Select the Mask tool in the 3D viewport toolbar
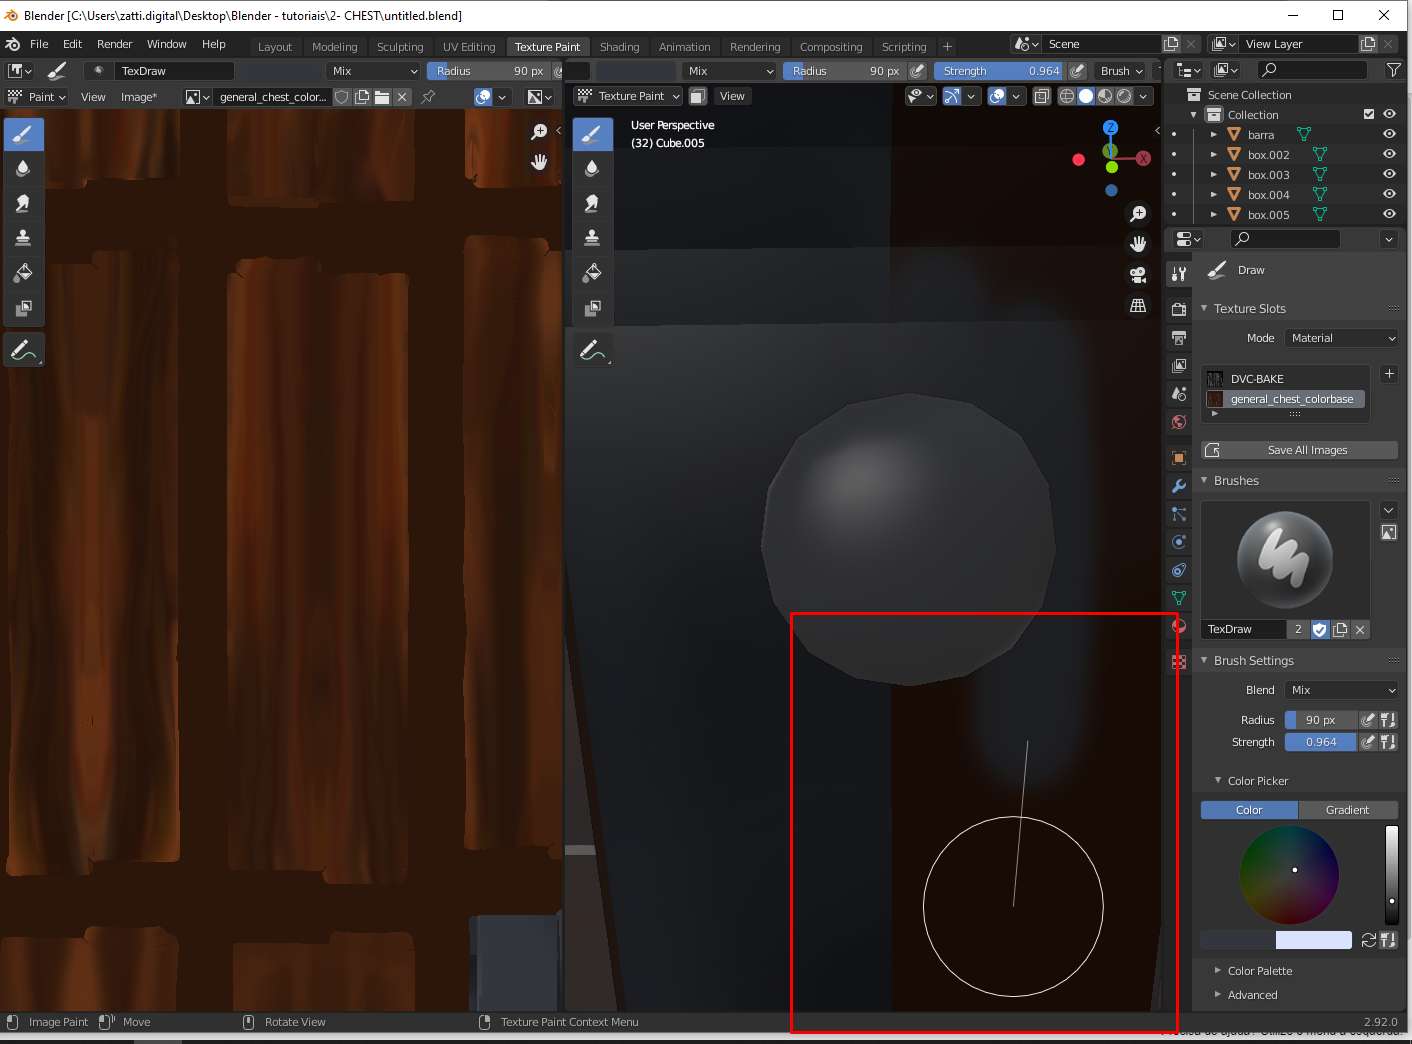The image size is (1412, 1044). 592,308
